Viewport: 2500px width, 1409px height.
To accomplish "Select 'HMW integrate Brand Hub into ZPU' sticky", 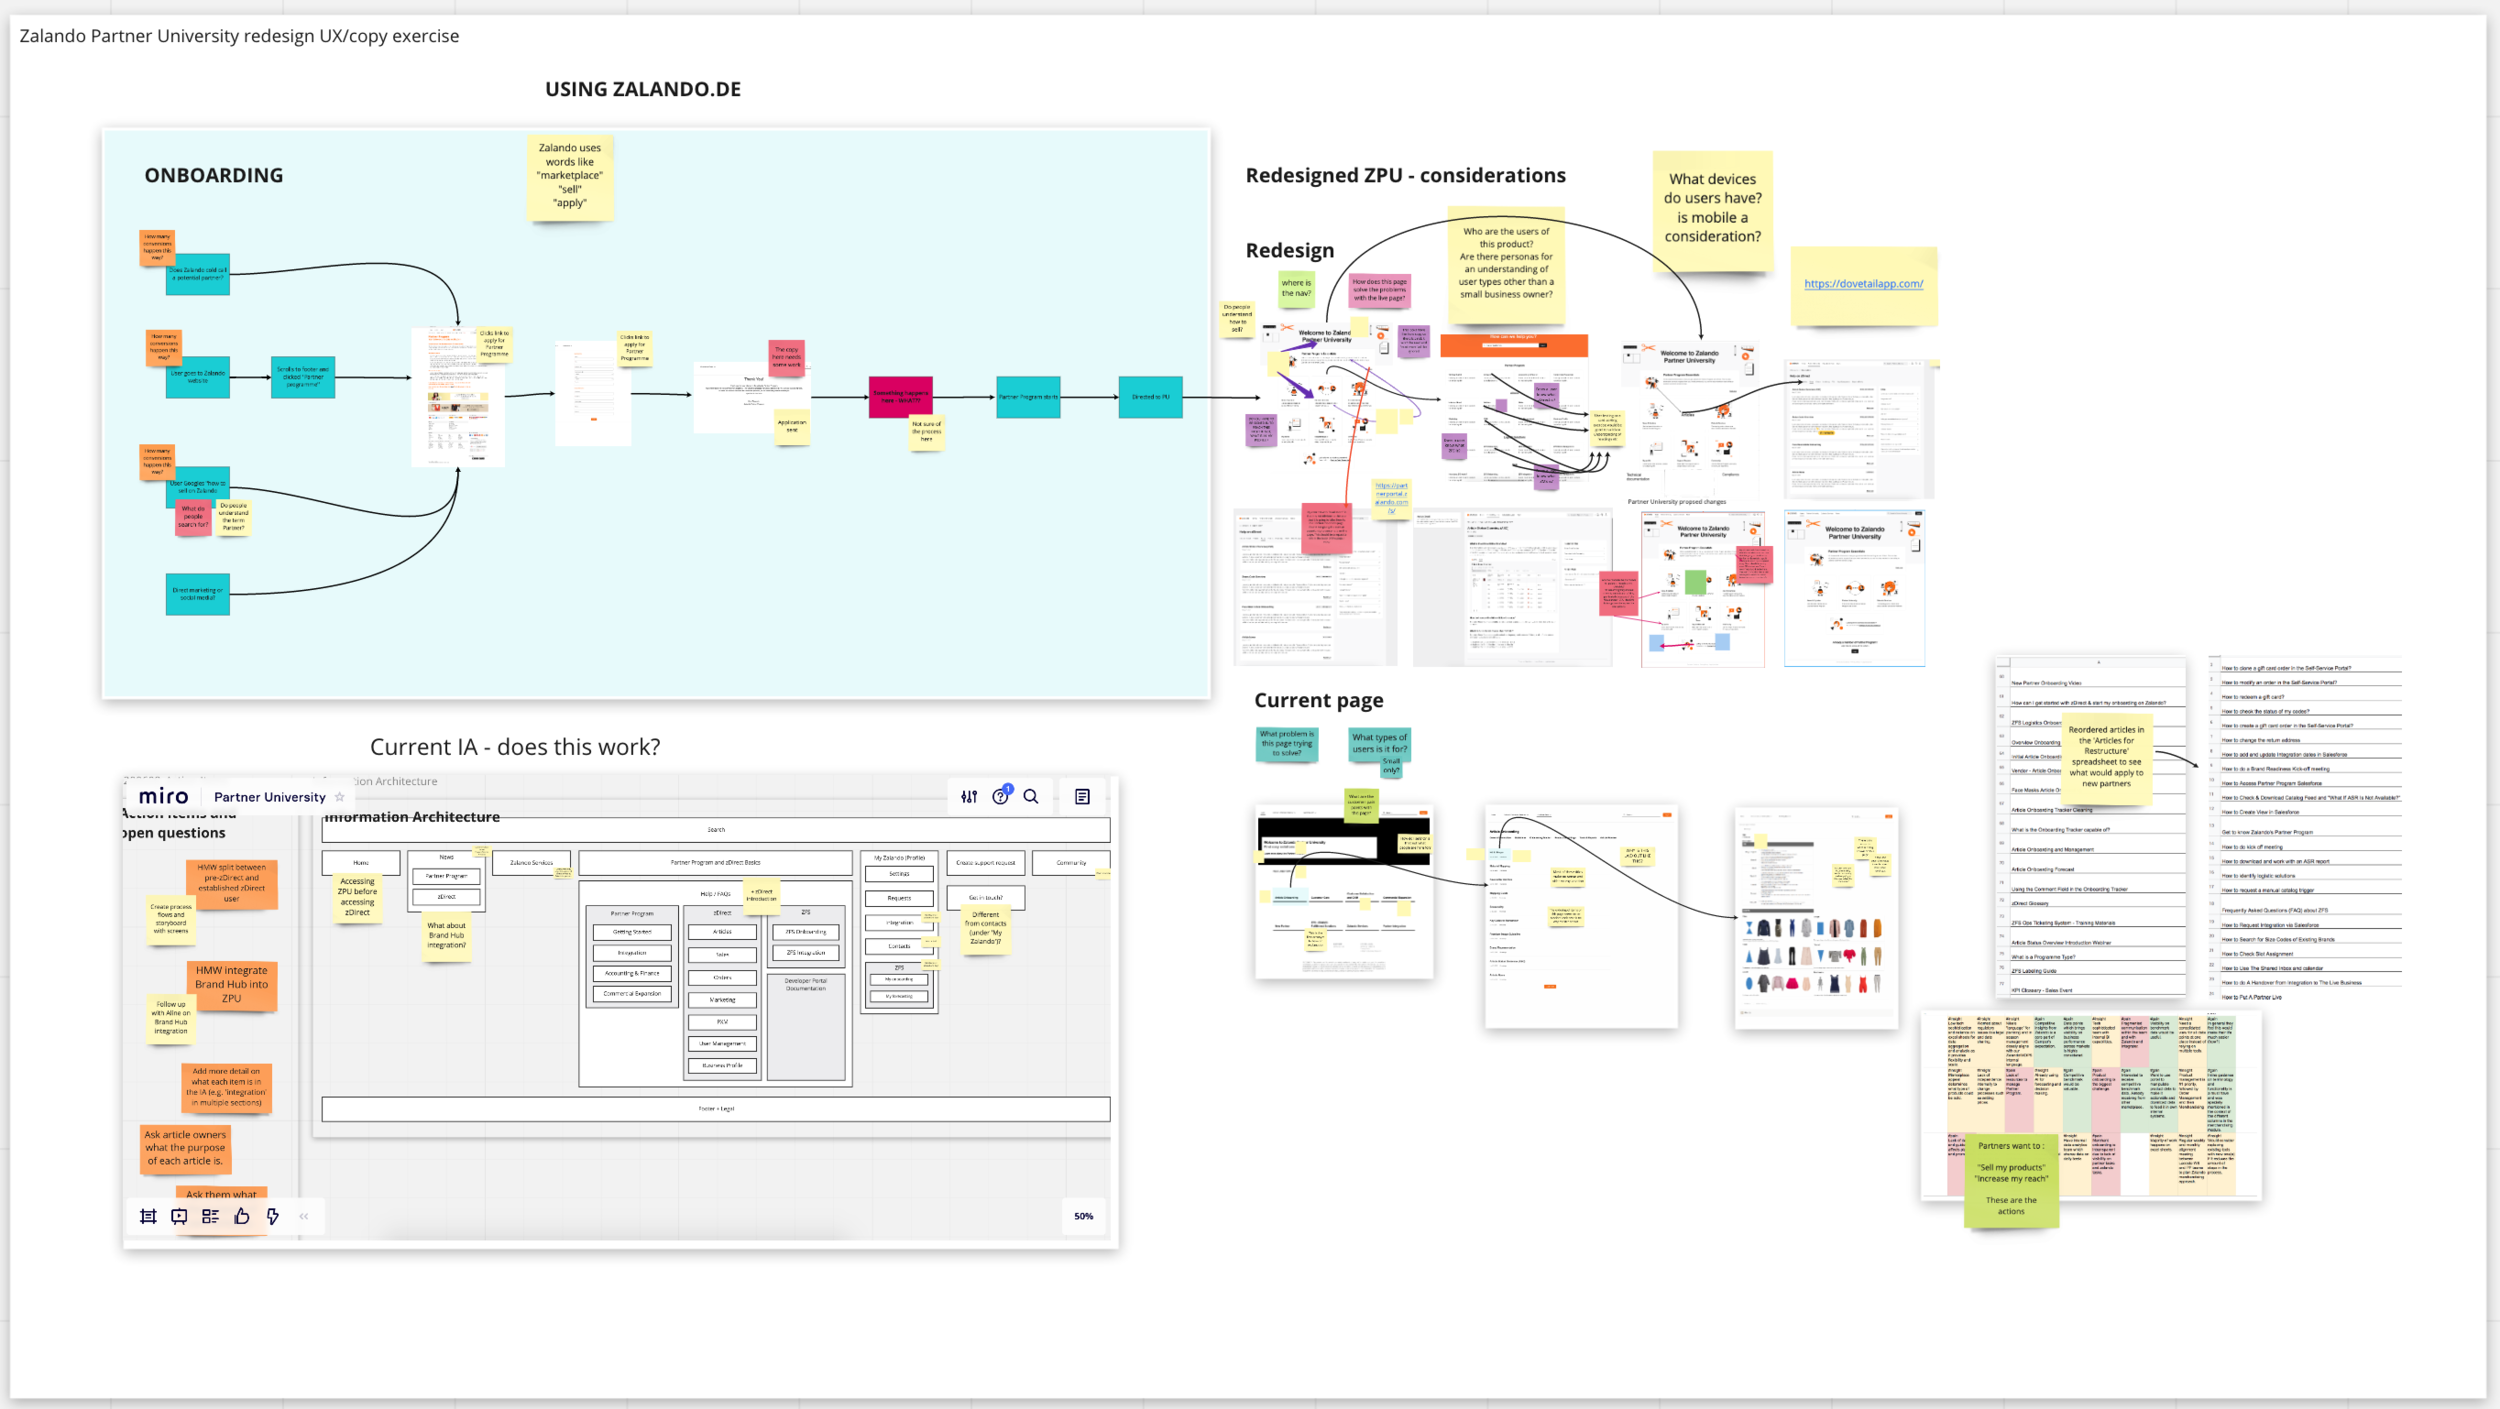I will [x=231, y=986].
